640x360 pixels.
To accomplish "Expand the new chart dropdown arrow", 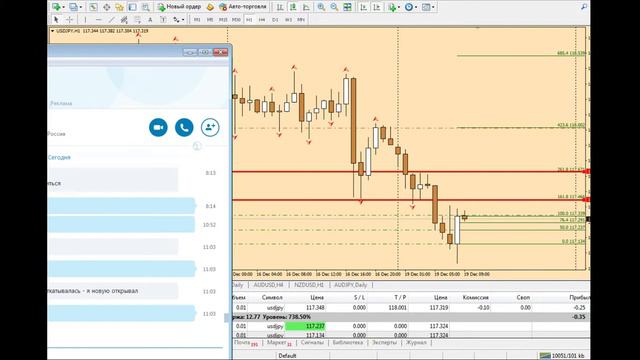I will click(64, 7).
